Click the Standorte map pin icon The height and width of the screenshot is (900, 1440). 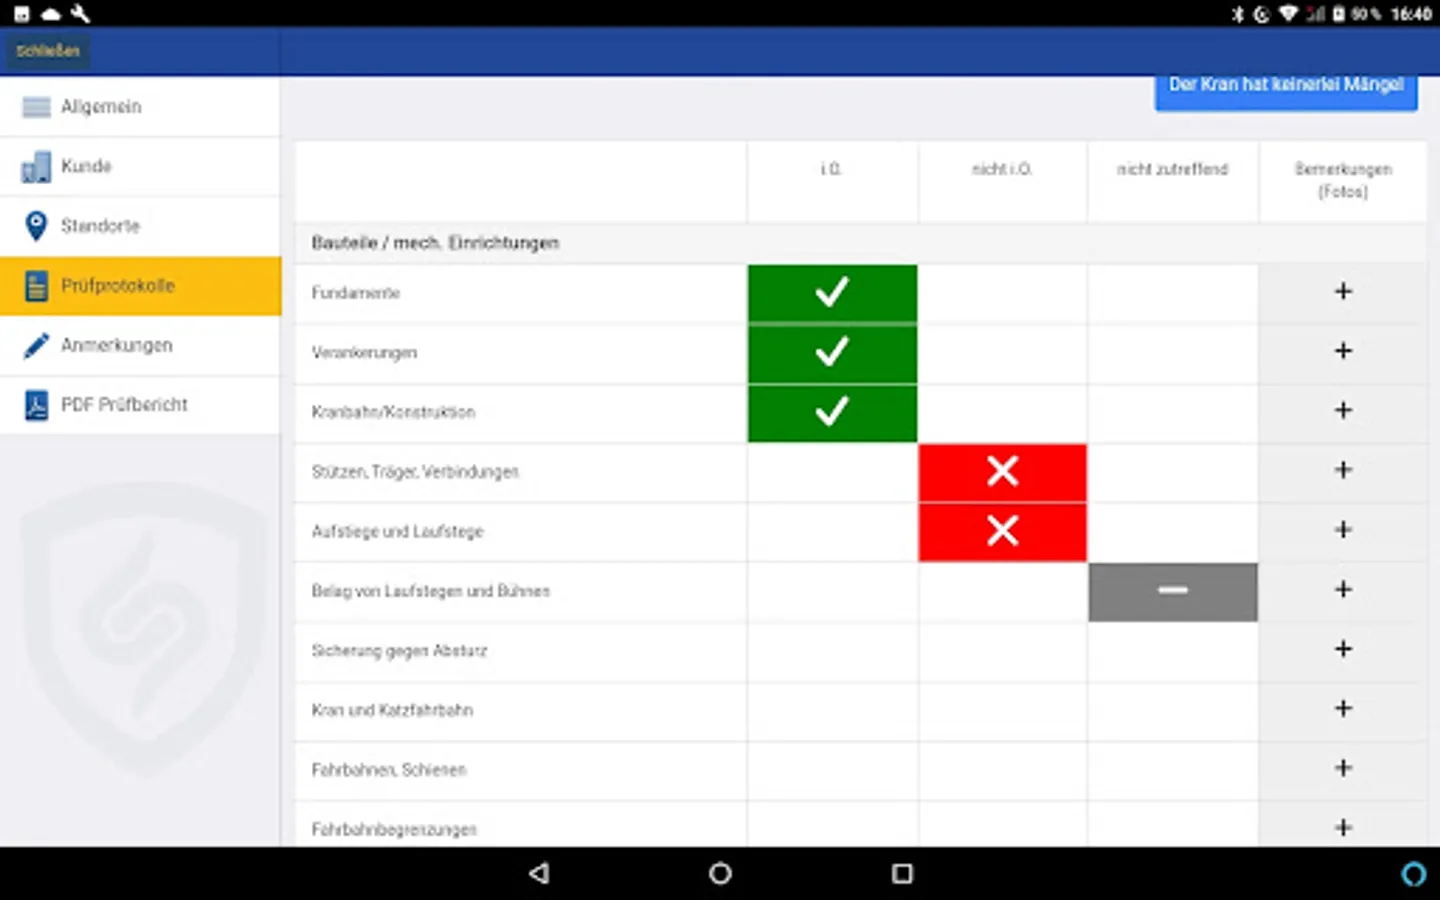click(x=36, y=226)
